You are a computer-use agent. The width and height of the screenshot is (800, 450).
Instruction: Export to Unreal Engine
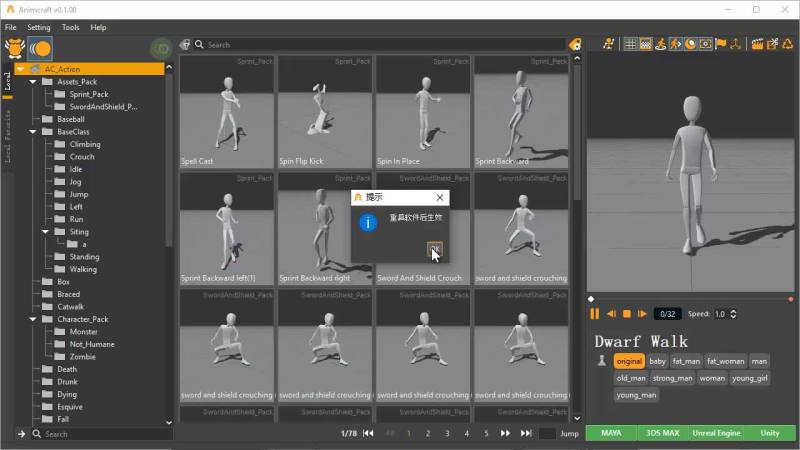716,433
